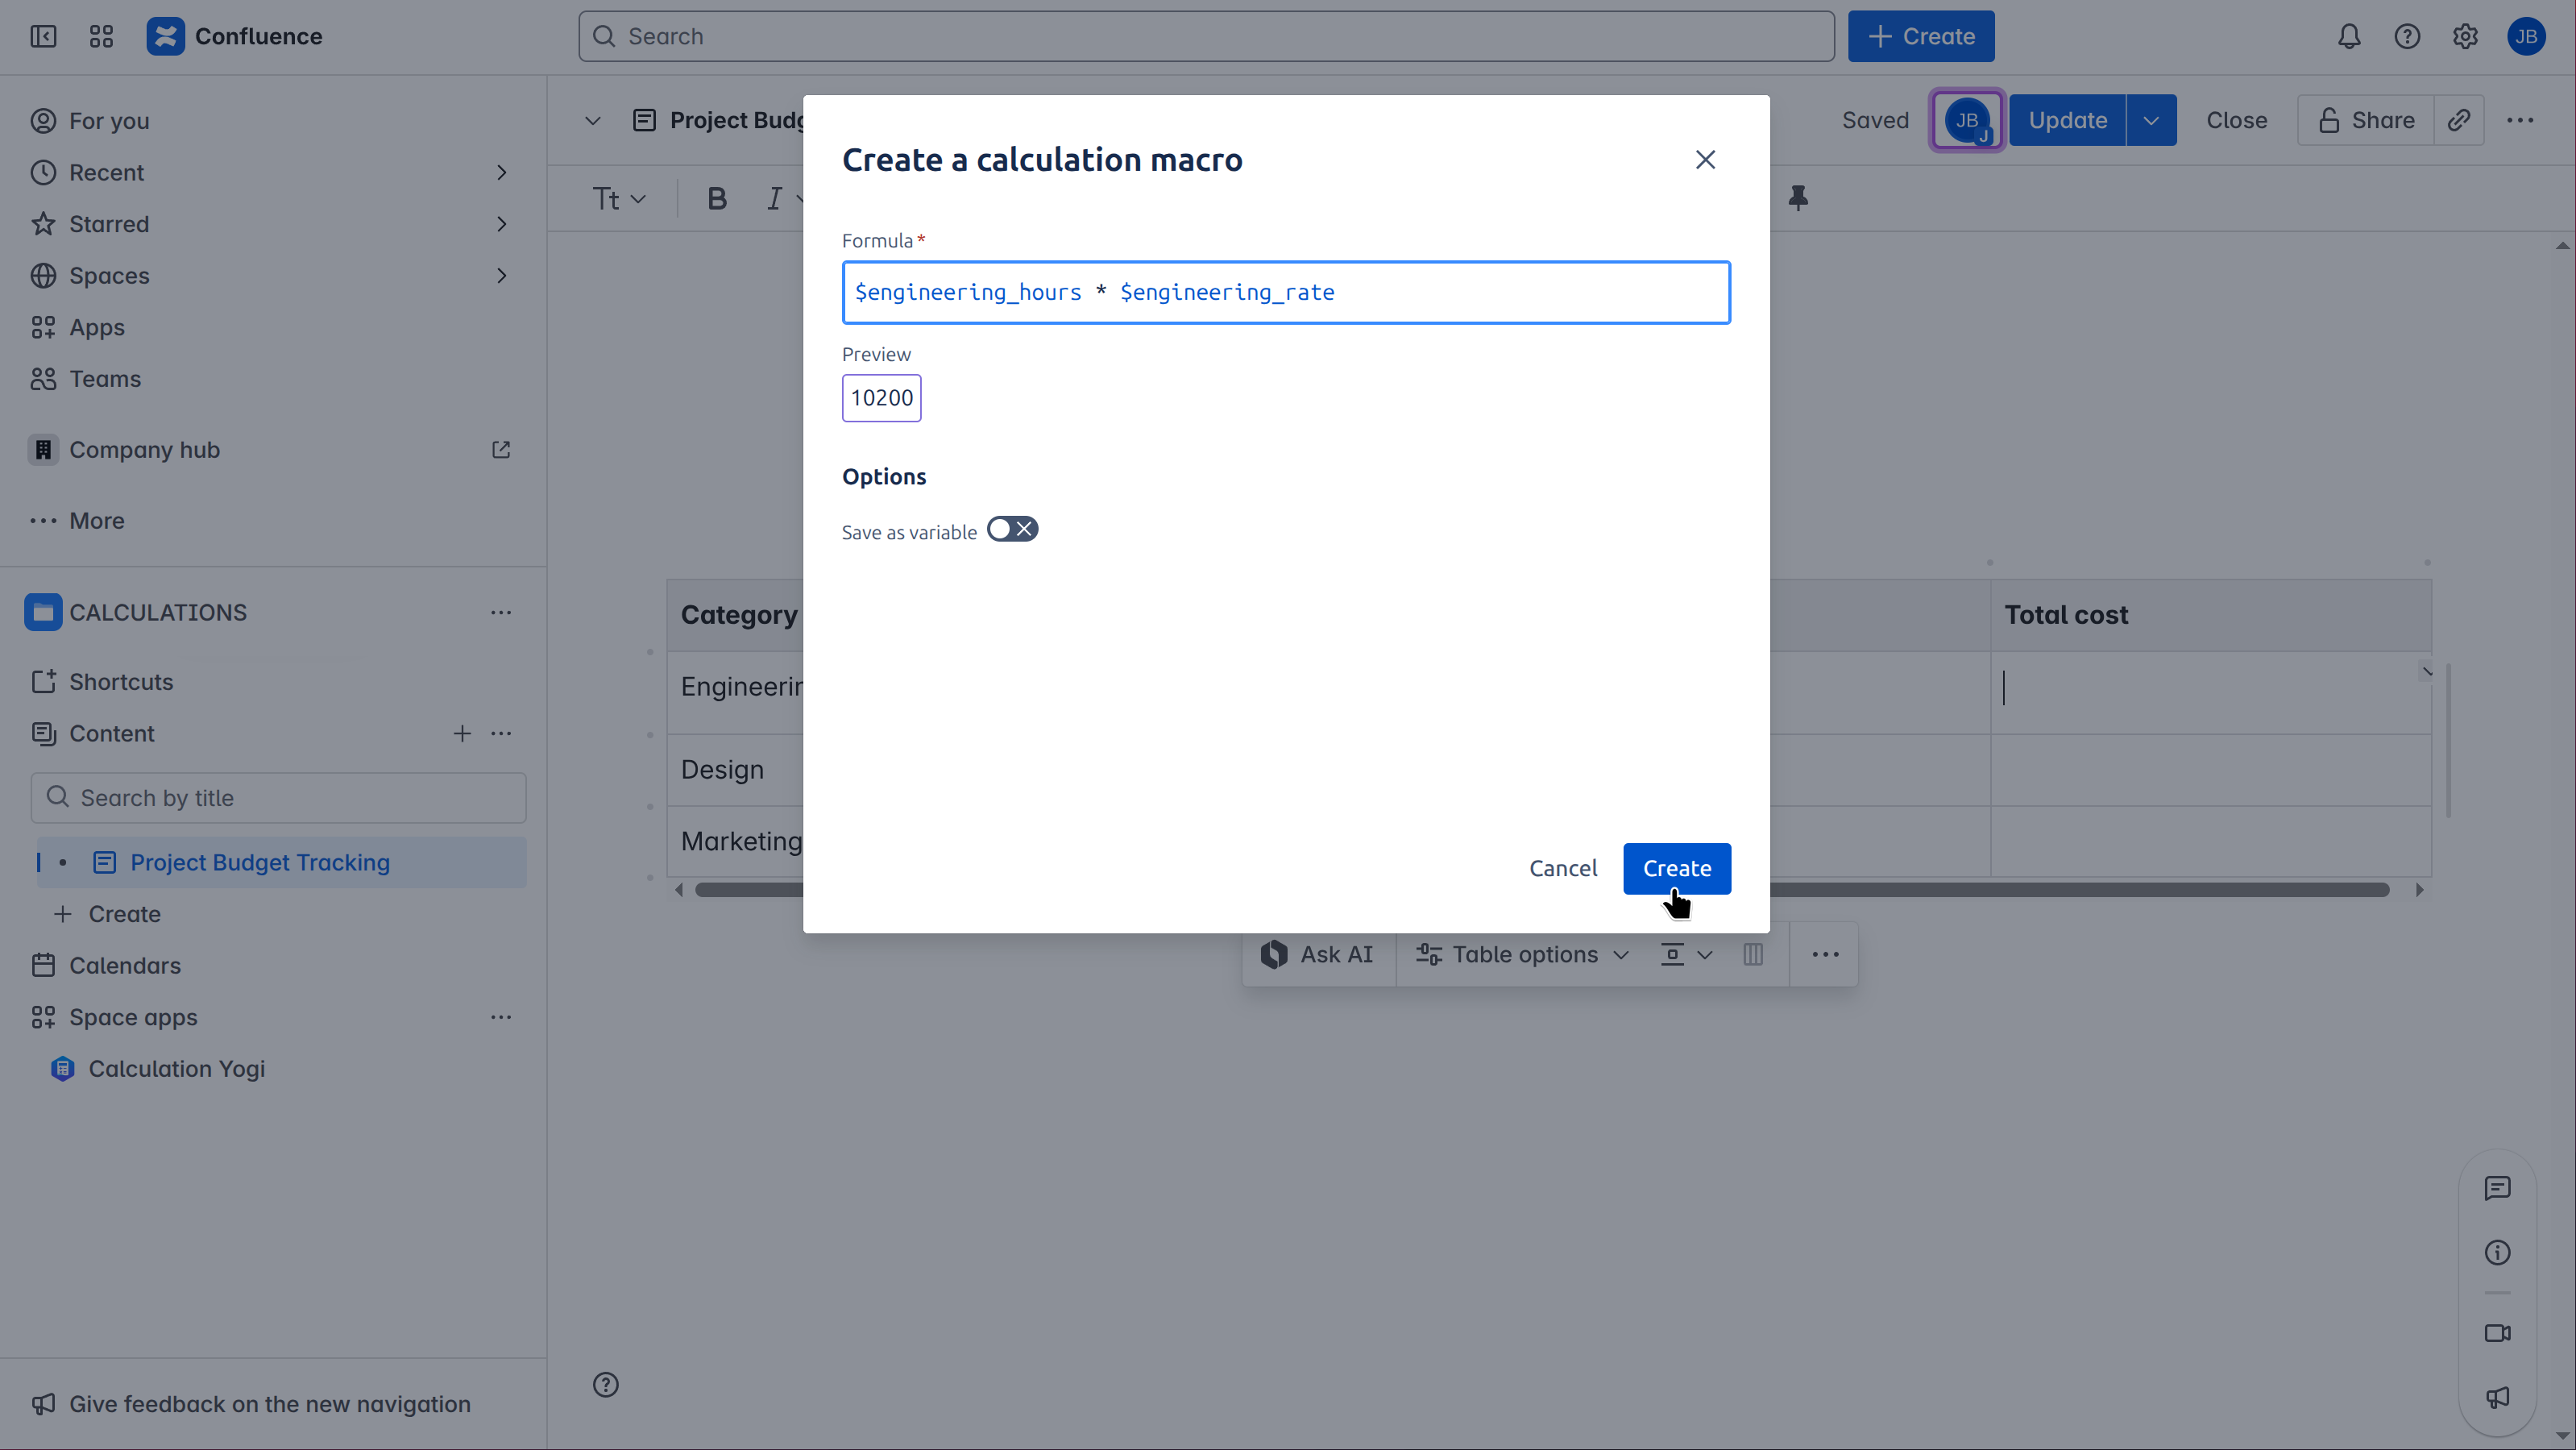The image size is (2576, 1450).
Task: Click the pin icon in editor toolbar
Action: tap(1798, 198)
